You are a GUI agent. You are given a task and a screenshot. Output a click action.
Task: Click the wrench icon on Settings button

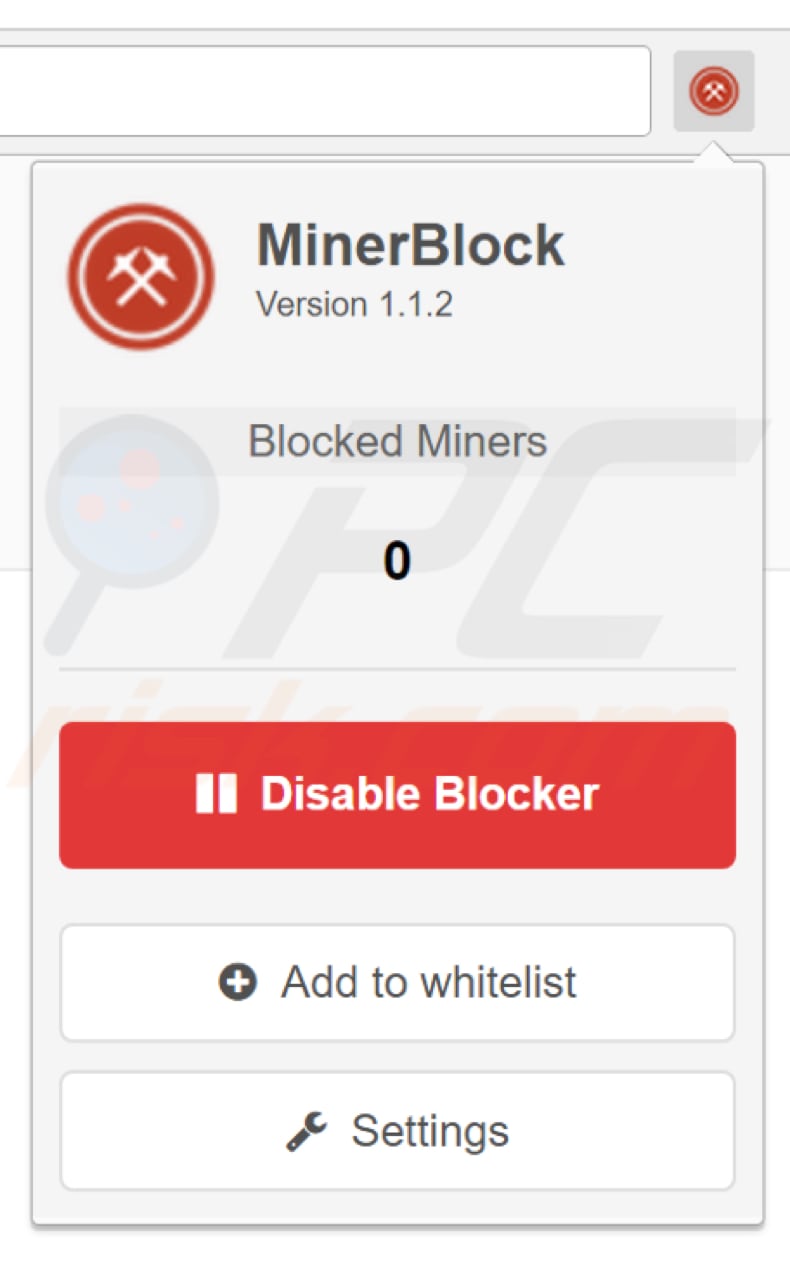click(x=307, y=1130)
